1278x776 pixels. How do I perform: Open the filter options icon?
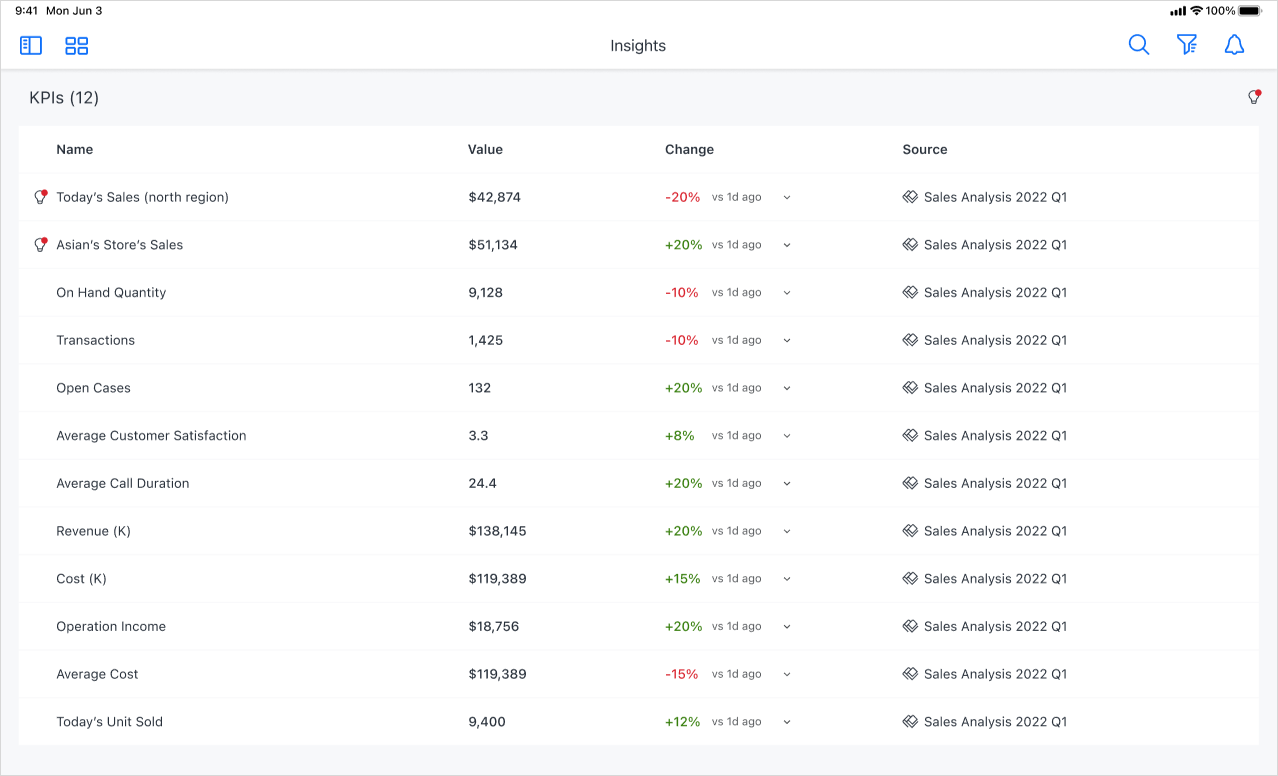pos(1187,45)
